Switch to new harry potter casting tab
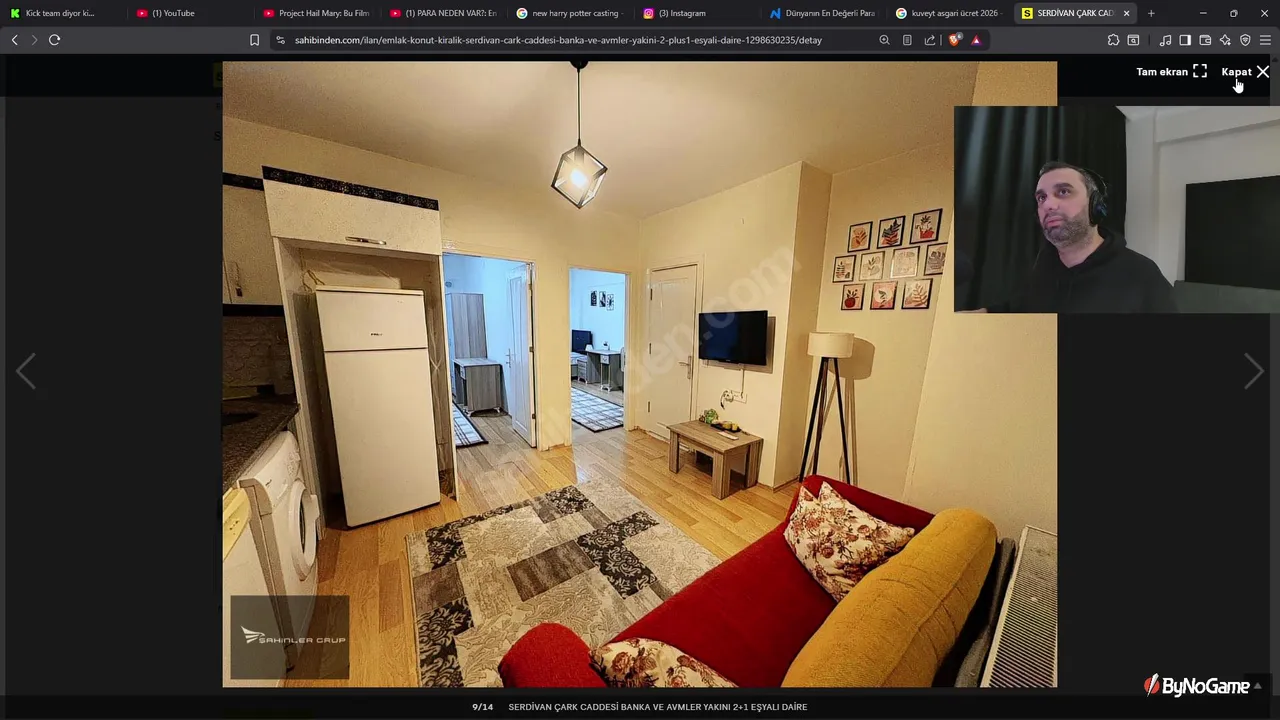Viewport: 1280px width, 720px height. (x=570, y=13)
